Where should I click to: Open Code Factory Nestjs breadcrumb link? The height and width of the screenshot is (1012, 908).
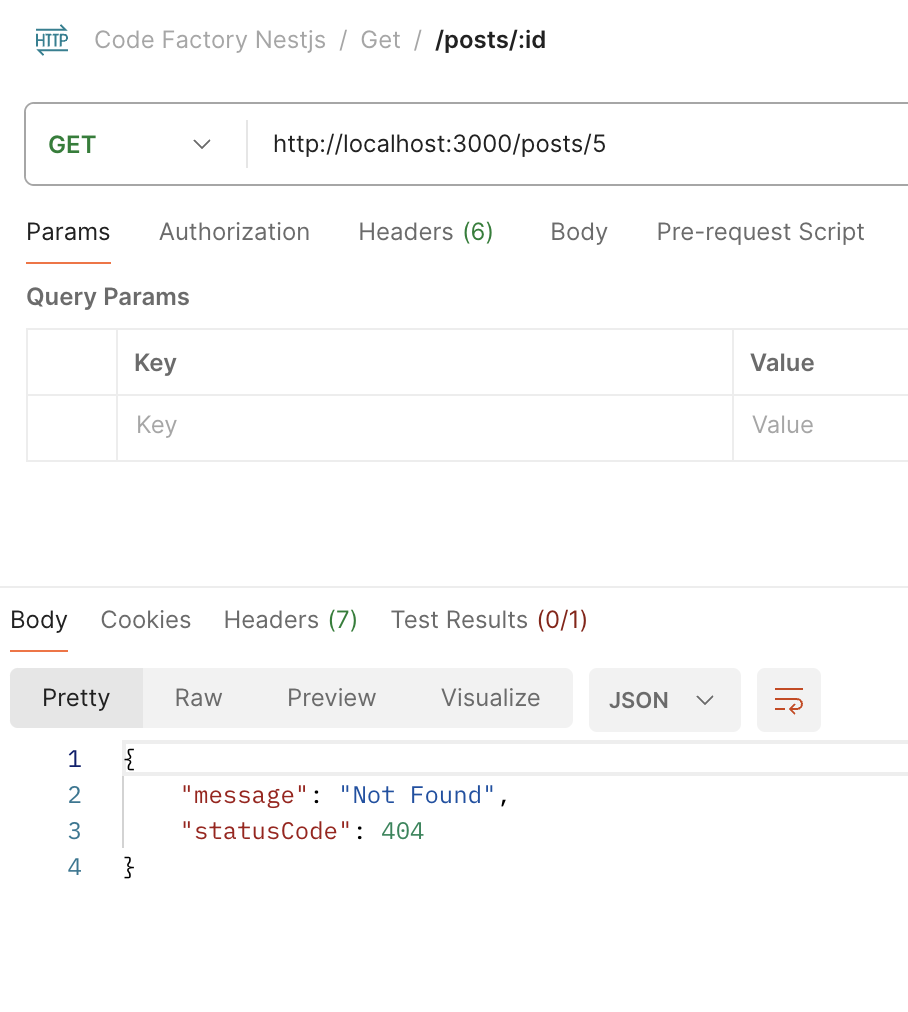click(x=210, y=40)
